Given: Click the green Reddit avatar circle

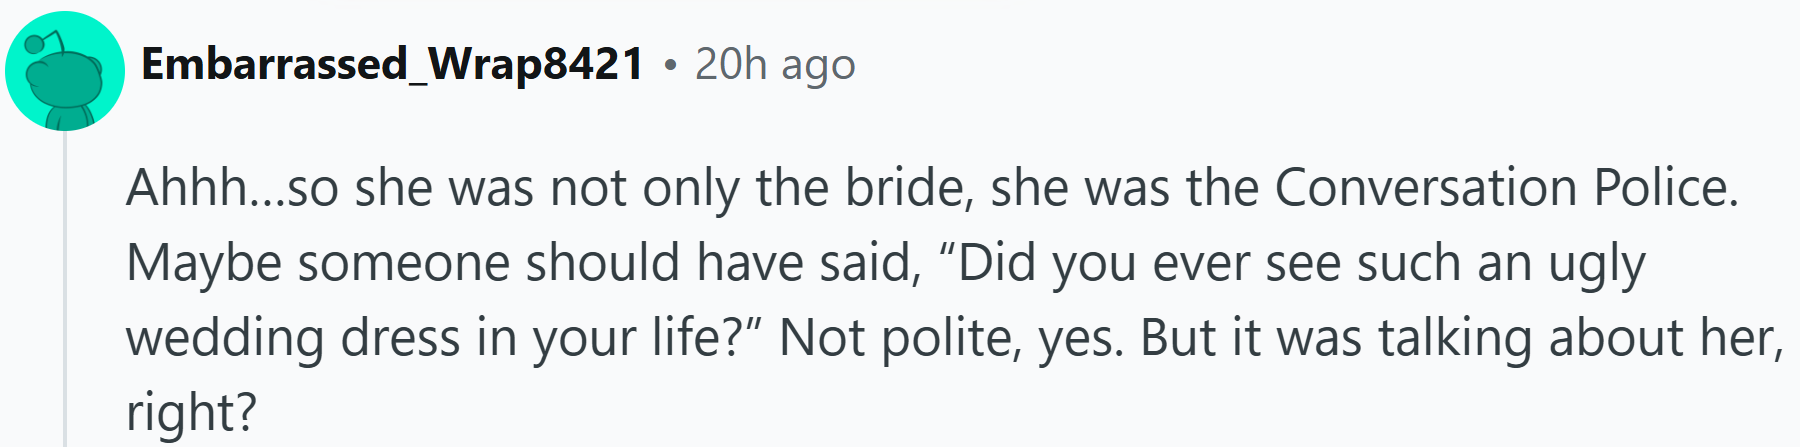Looking at the screenshot, I should pos(65,71).
